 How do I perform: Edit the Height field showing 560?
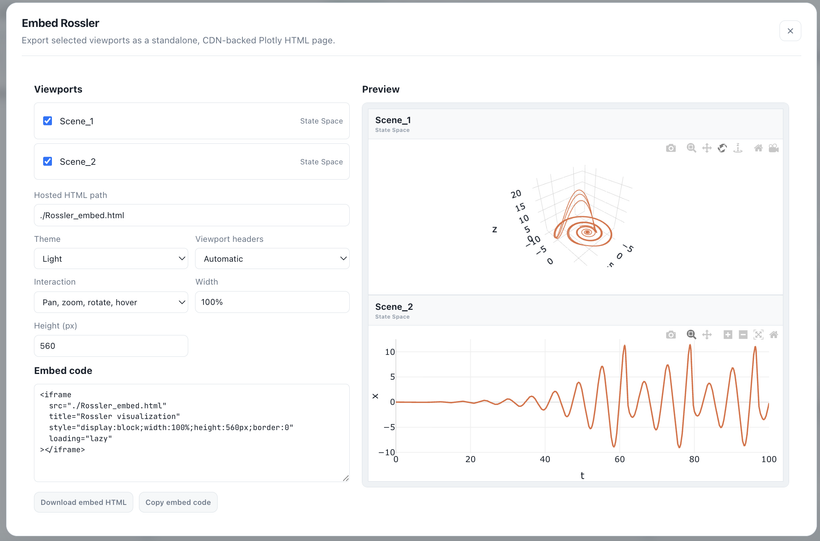click(111, 346)
